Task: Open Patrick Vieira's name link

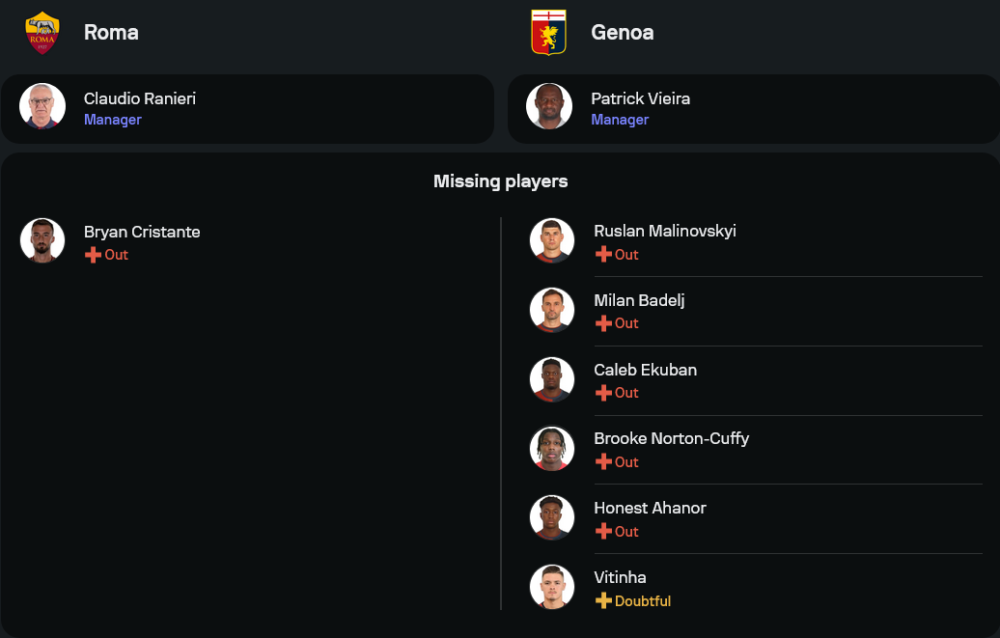Action: click(640, 99)
